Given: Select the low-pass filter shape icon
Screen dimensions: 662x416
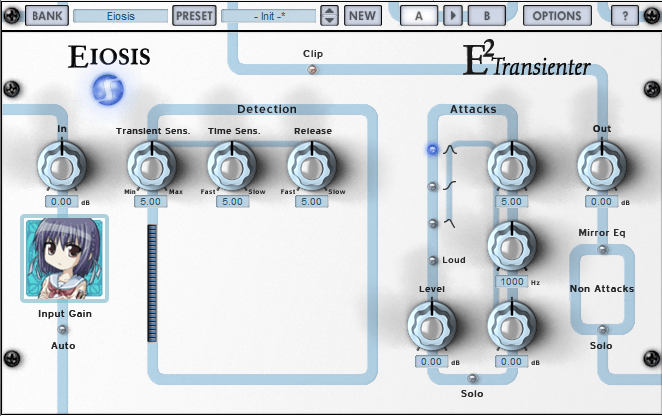Looking at the screenshot, I should [450, 223].
